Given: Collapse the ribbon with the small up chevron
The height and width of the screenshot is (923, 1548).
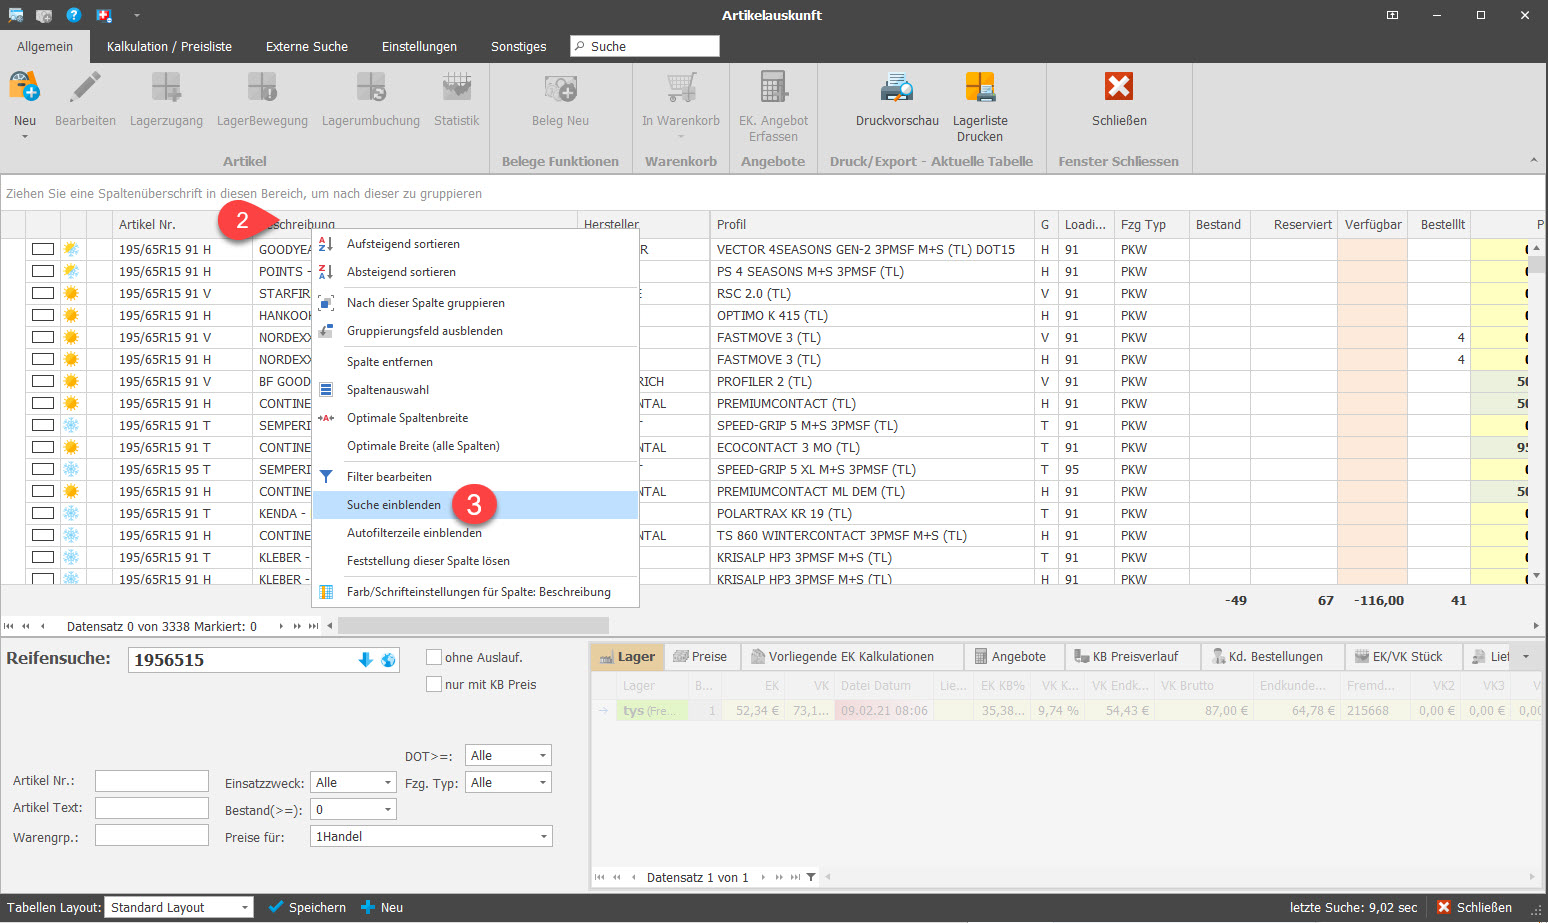Looking at the screenshot, I should click(x=1534, y=160).
